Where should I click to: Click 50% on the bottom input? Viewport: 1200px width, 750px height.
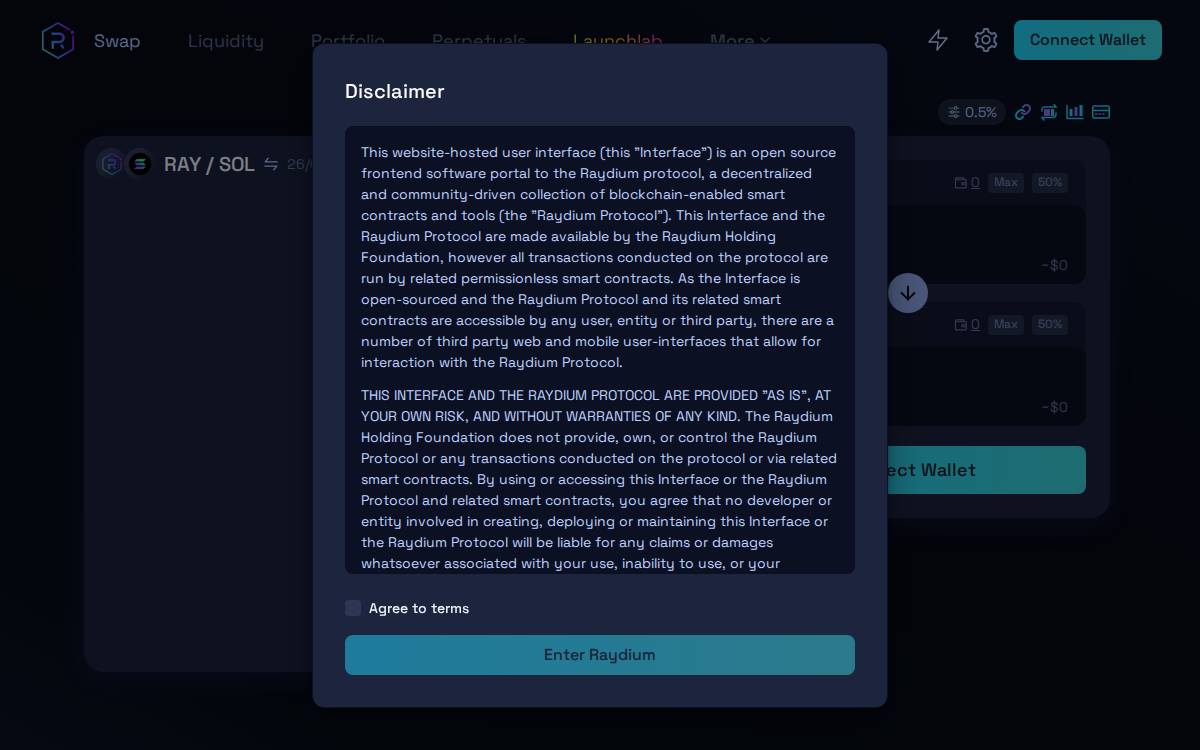coord(1050,324)
